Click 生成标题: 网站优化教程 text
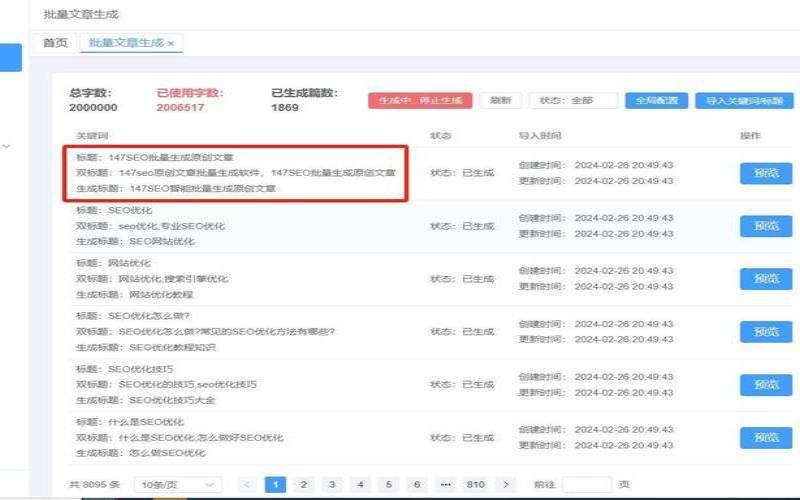800x500 pixels. [x=135, y=294]
